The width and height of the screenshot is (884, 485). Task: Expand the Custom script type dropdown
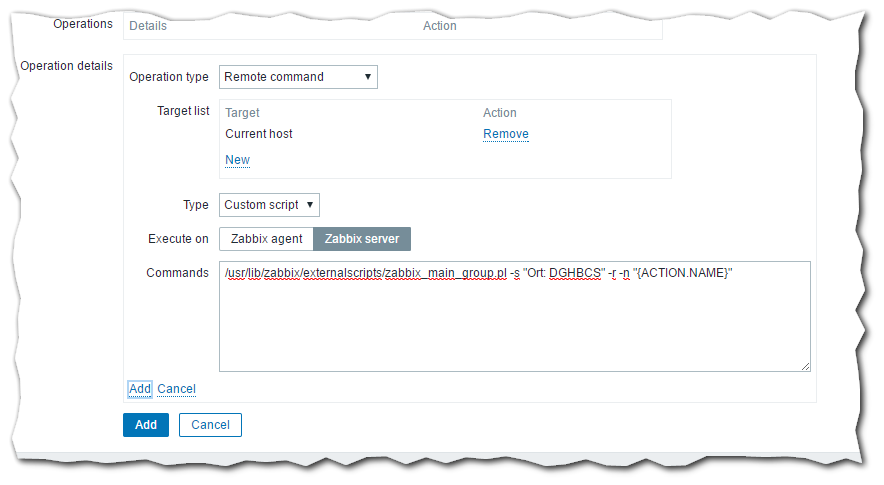tap(269, 205)
